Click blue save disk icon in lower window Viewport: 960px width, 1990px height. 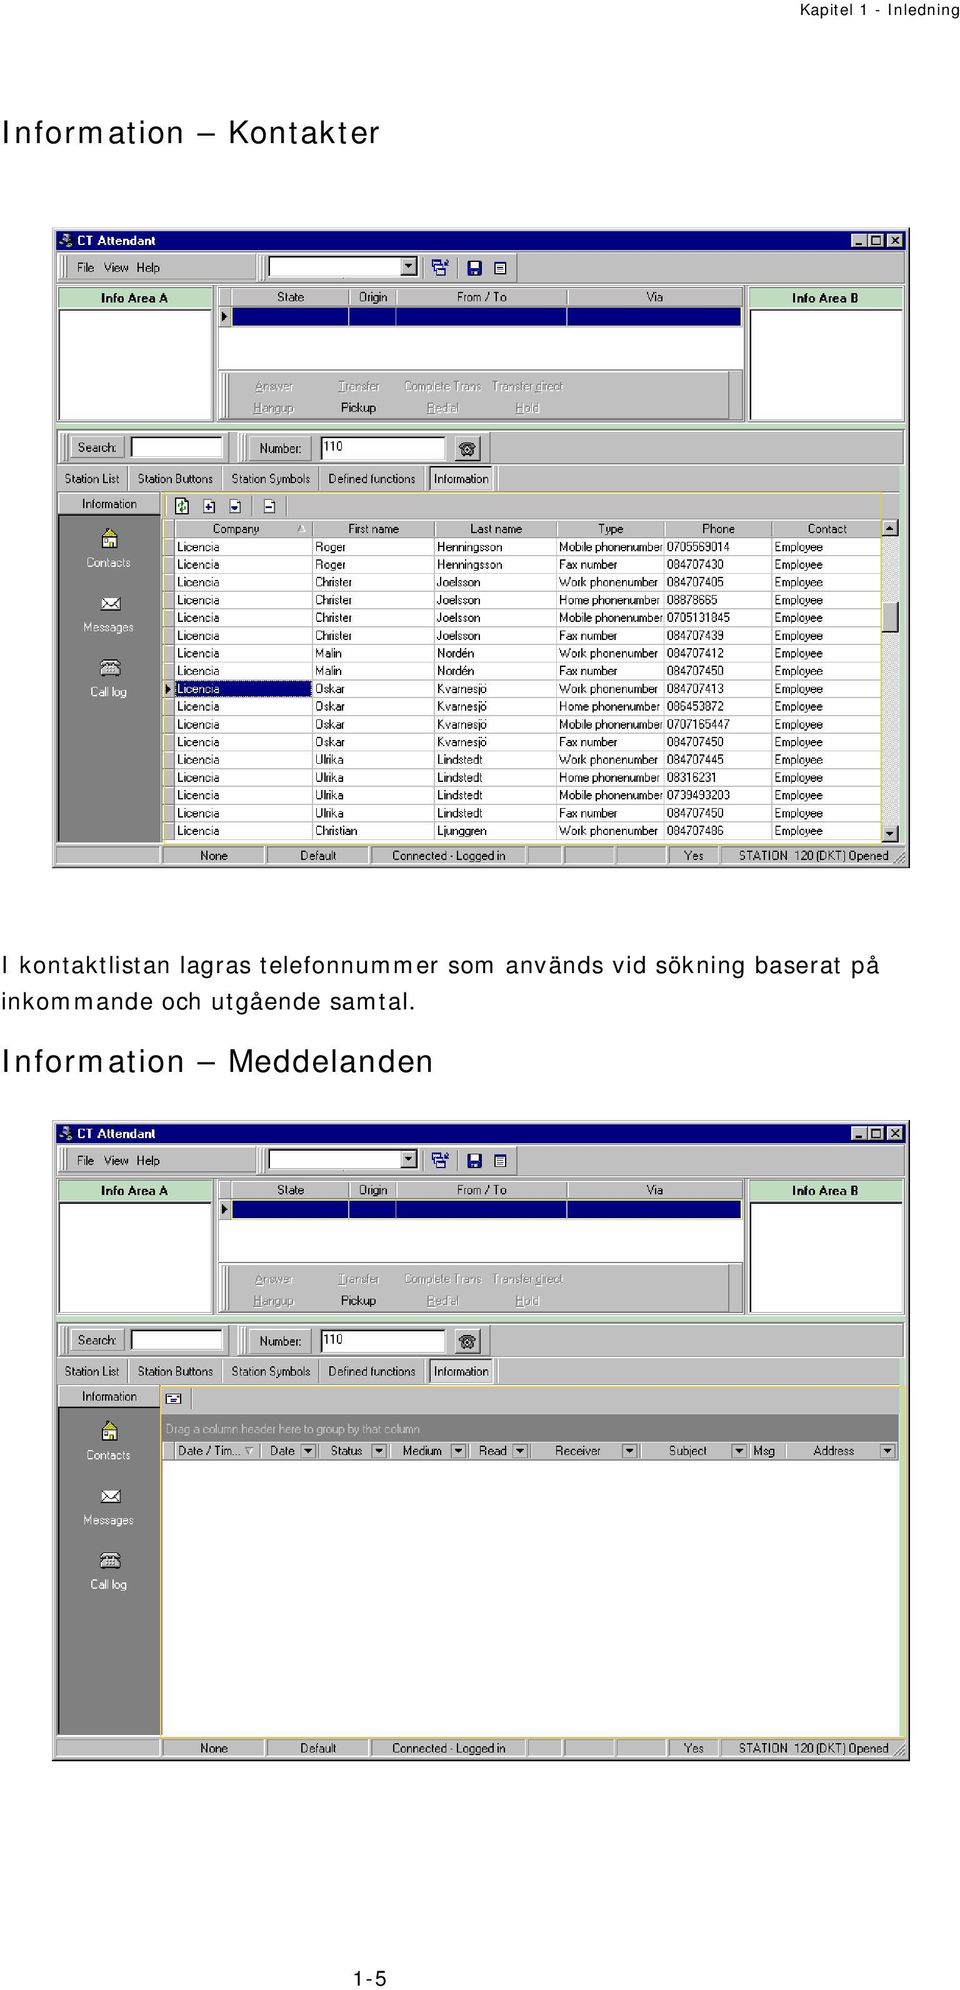click(x=475, y=1161)
